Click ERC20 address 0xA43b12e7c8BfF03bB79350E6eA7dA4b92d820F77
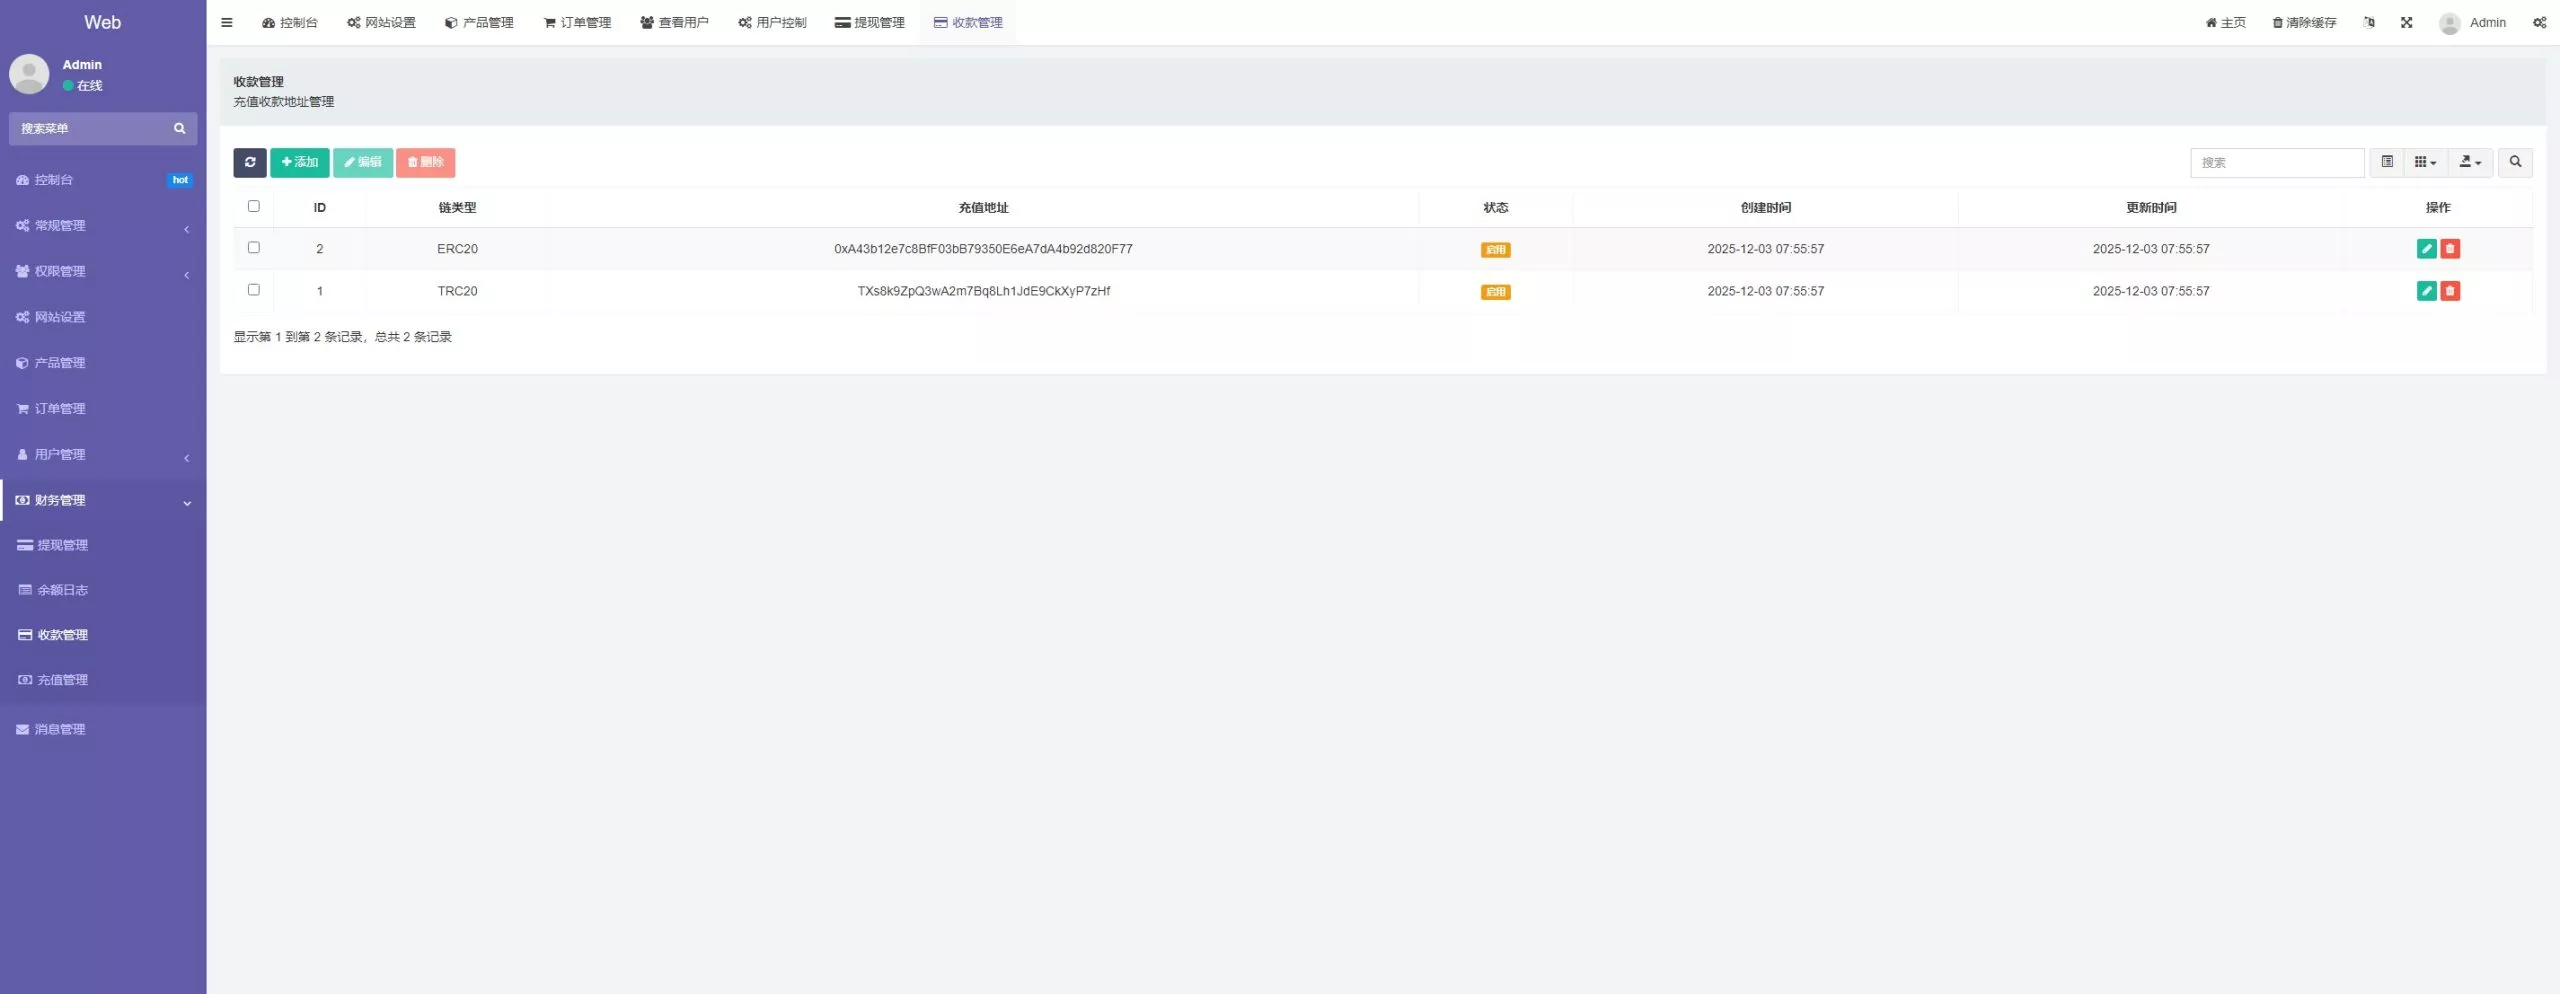The height and width of the screenshot is (994, 2560). click(983, 249)
